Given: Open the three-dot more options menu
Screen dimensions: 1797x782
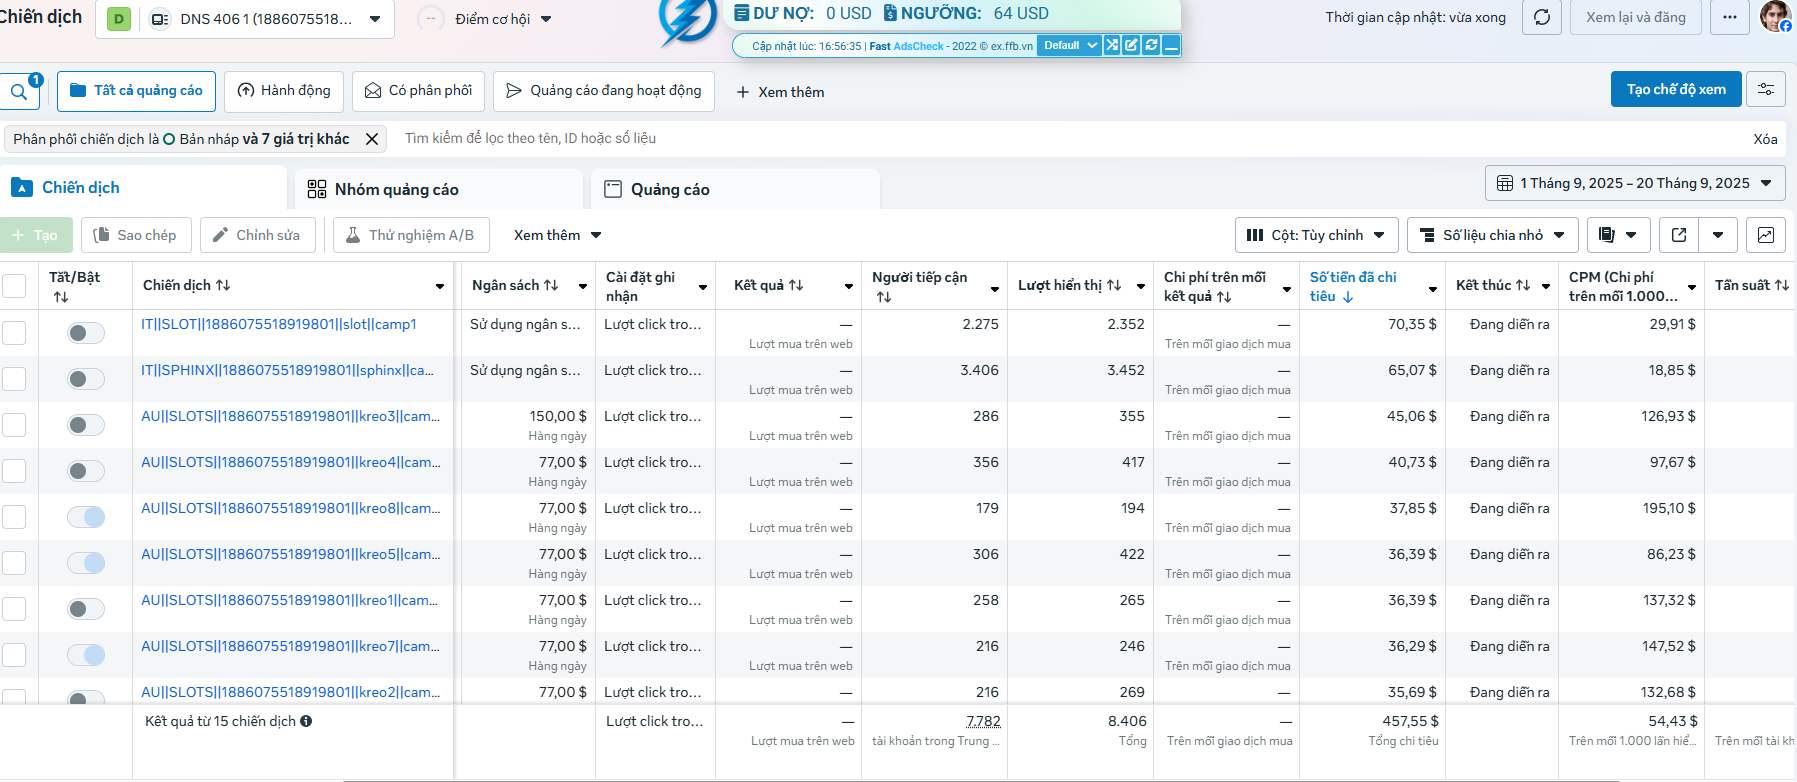Looking at the screenshot, I should (1730, 17).
